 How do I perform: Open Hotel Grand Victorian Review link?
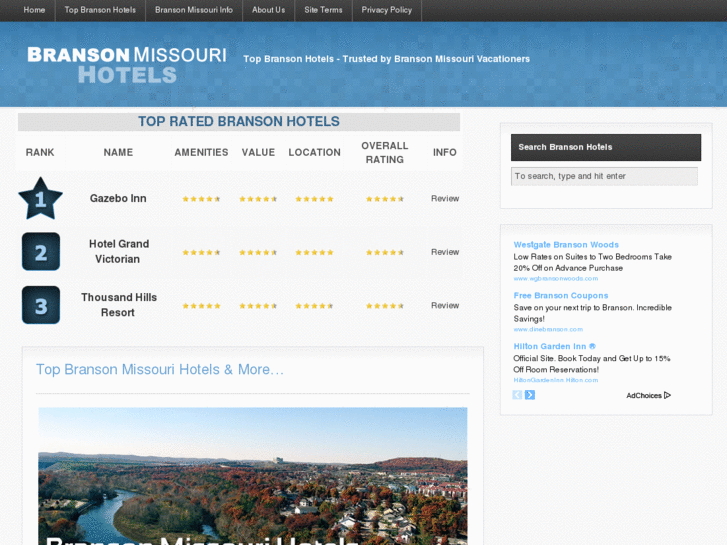tap(445, 252)
